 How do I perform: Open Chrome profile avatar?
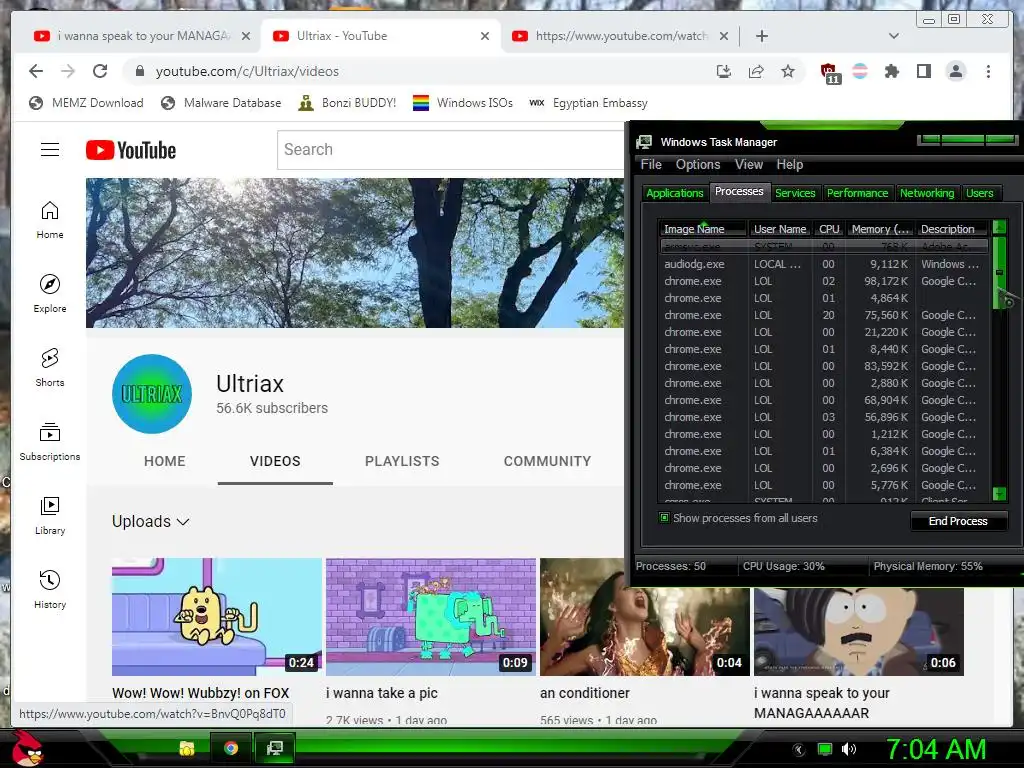tap(955, 71)
